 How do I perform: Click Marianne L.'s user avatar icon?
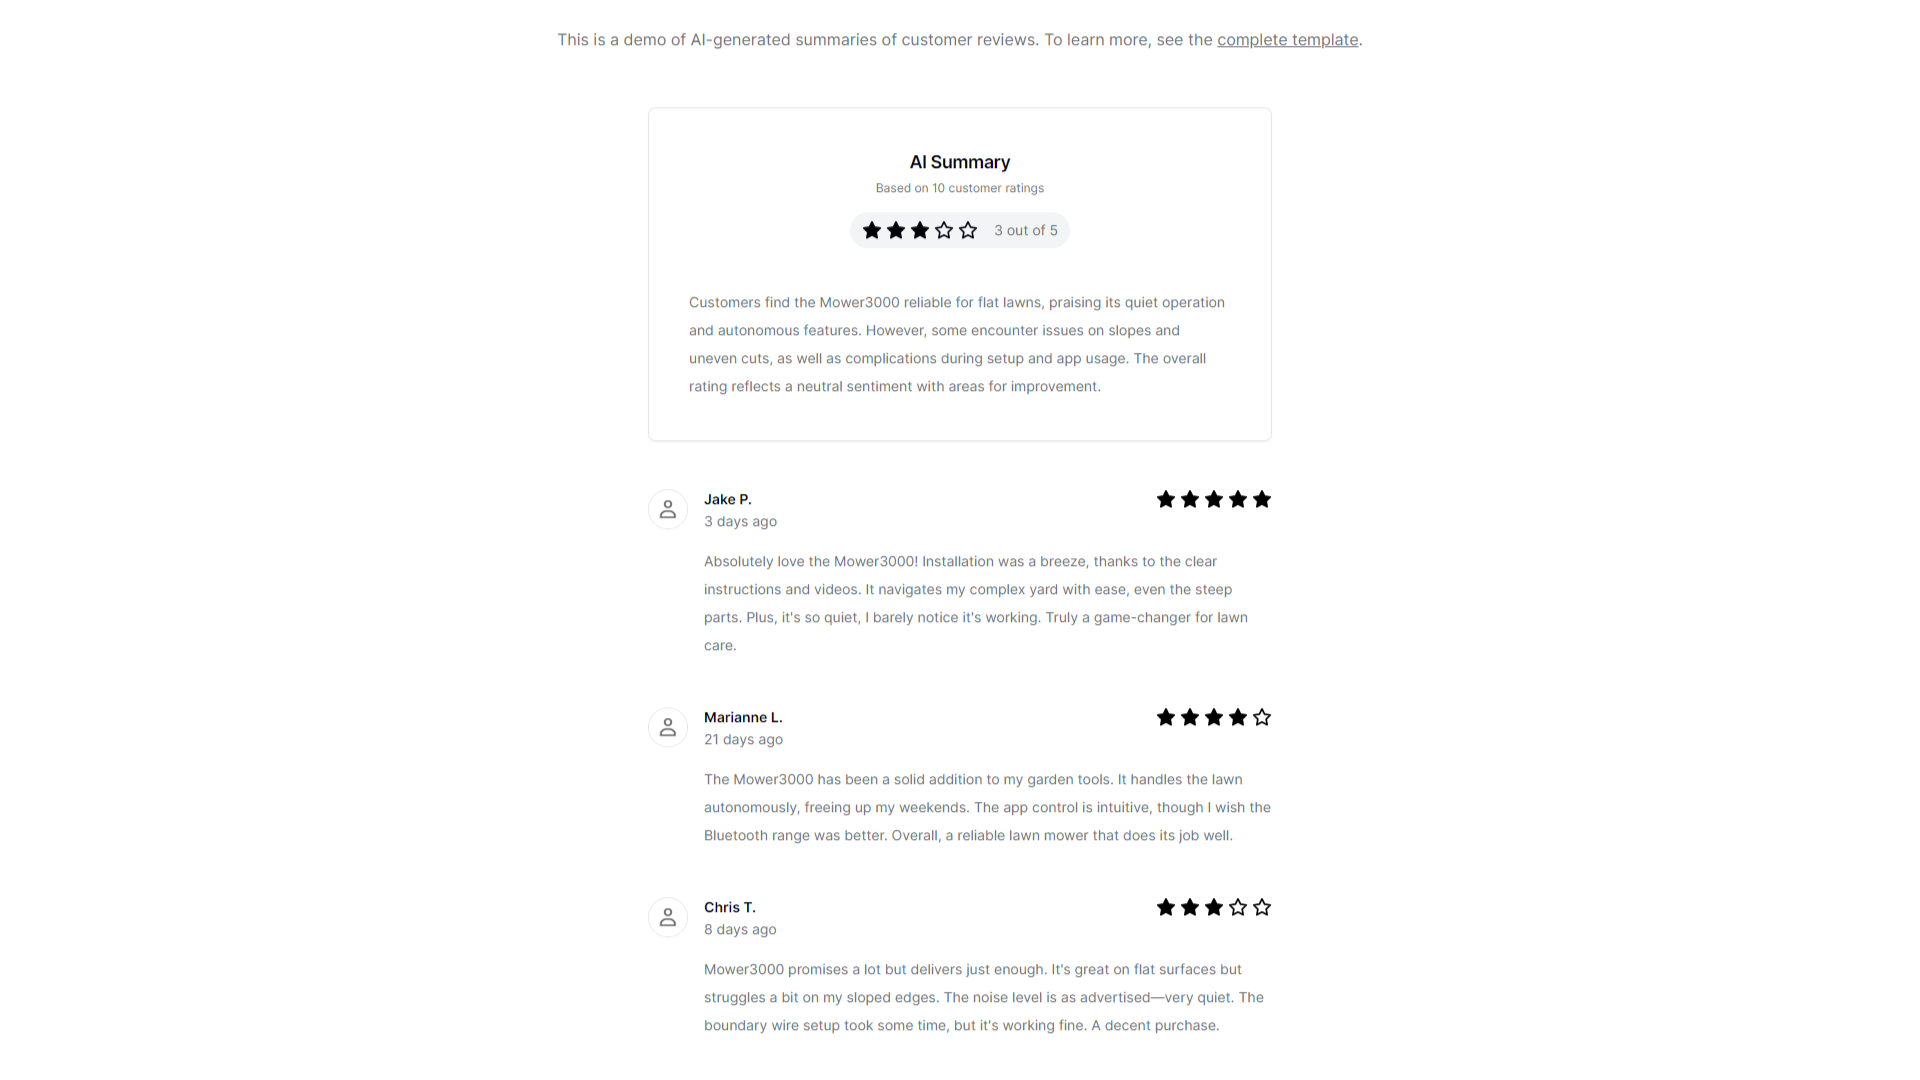tap(668, 728)
